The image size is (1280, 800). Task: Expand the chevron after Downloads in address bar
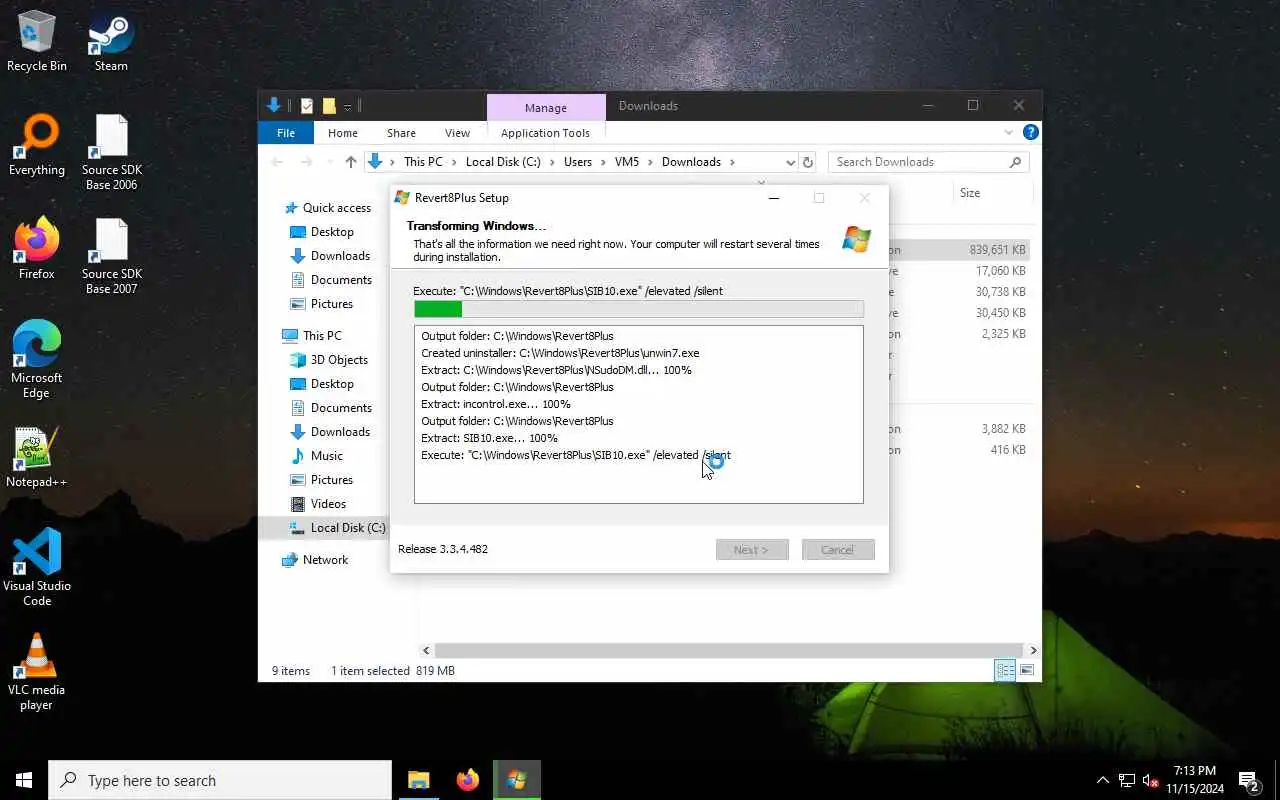(x=732, y=162)
